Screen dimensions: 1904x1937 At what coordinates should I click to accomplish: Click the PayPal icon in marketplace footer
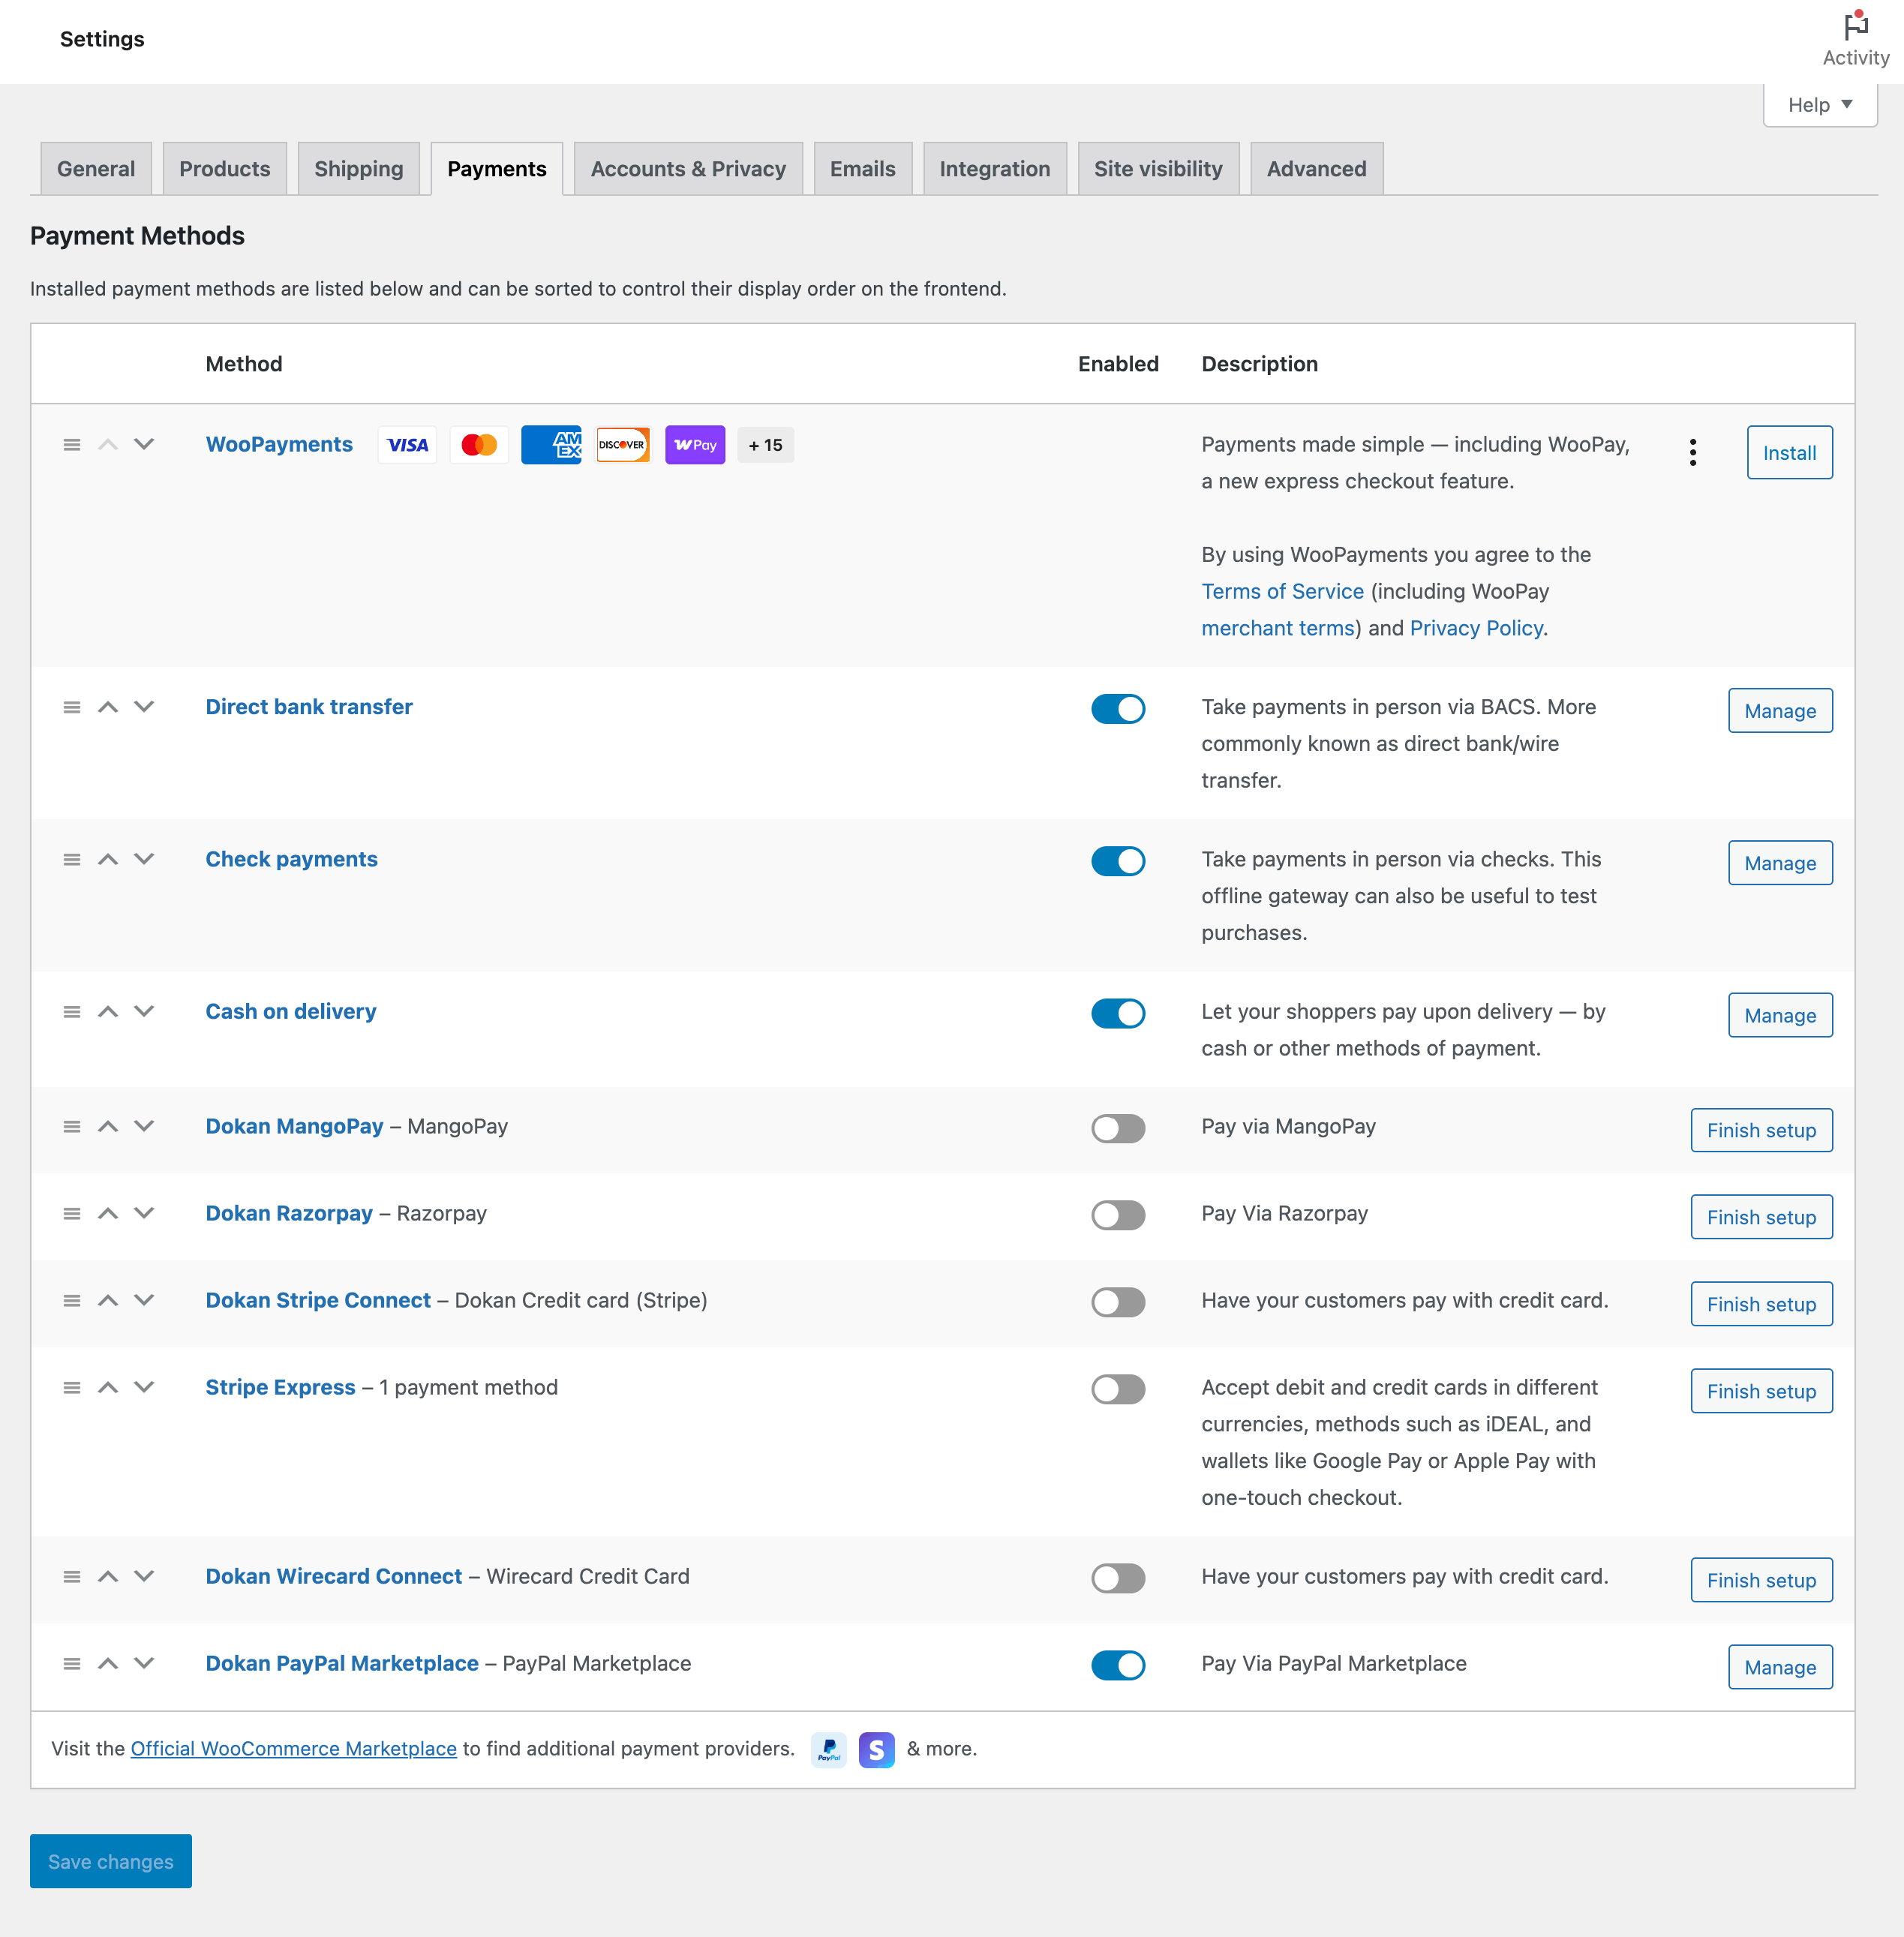pyautogui.click(x=829, y=1749)
